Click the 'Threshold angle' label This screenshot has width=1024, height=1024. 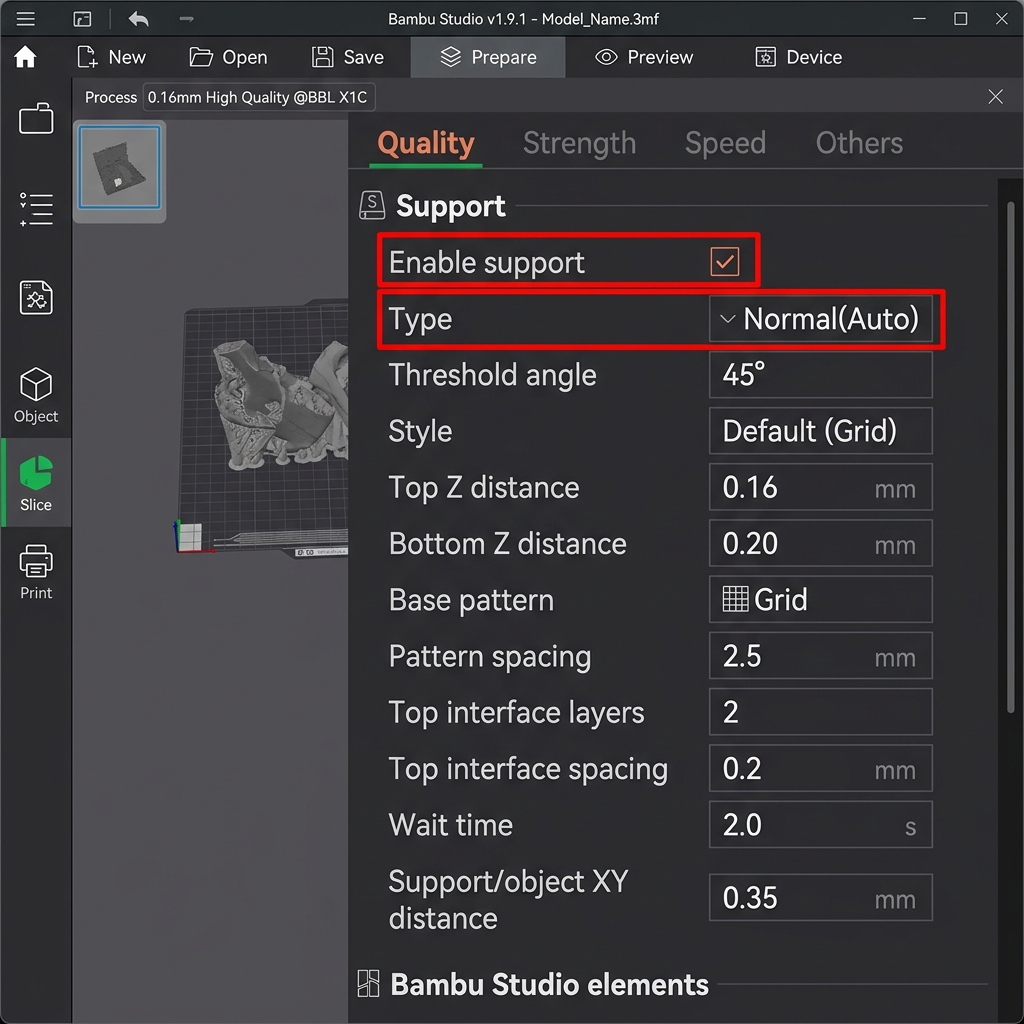(492, 376)
